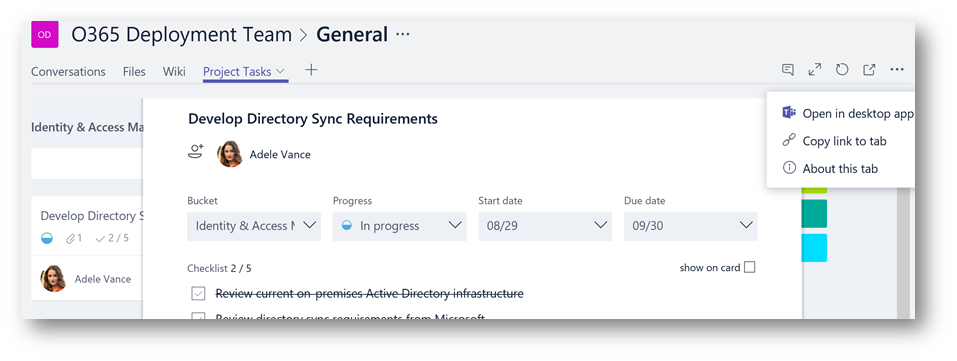Image resolution: width=957 pixels, height=361 pixels.
Task: Click the Identity & Access bucket heading
Action: click(x=87, y=128)
